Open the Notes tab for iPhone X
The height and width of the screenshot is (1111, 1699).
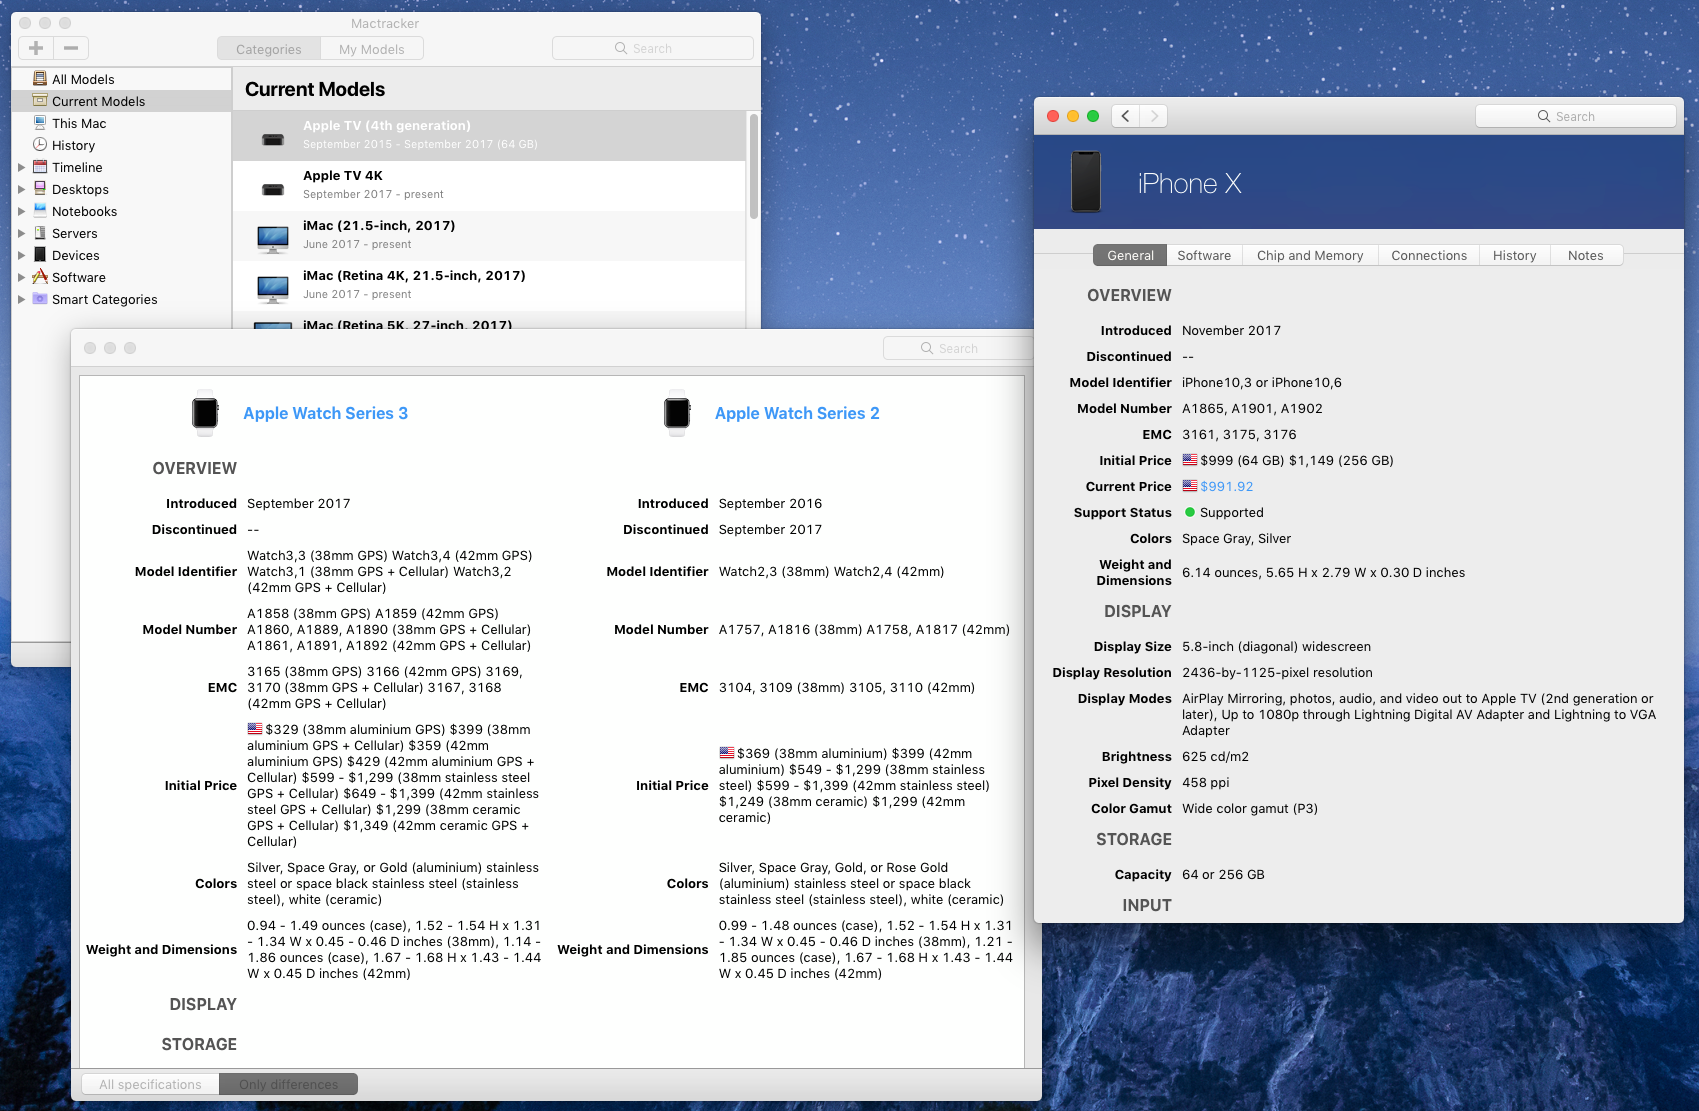(x=1586, y=255)
